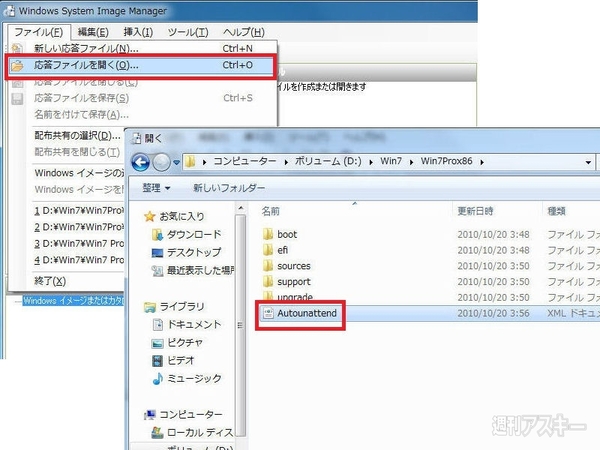The height and width of the screenshot is (450, 600).
Task: Select the support folder icon
Action: pos(268,281)
